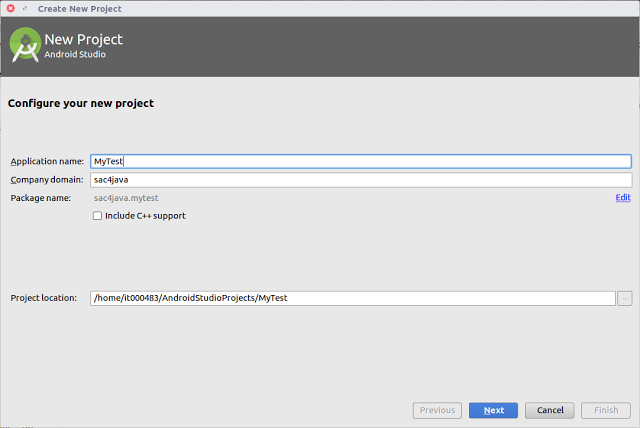Image resolution: width=640 pixels, height=428 pixels.
Task: Cancel the new project wizard
Action: (549, 410)
